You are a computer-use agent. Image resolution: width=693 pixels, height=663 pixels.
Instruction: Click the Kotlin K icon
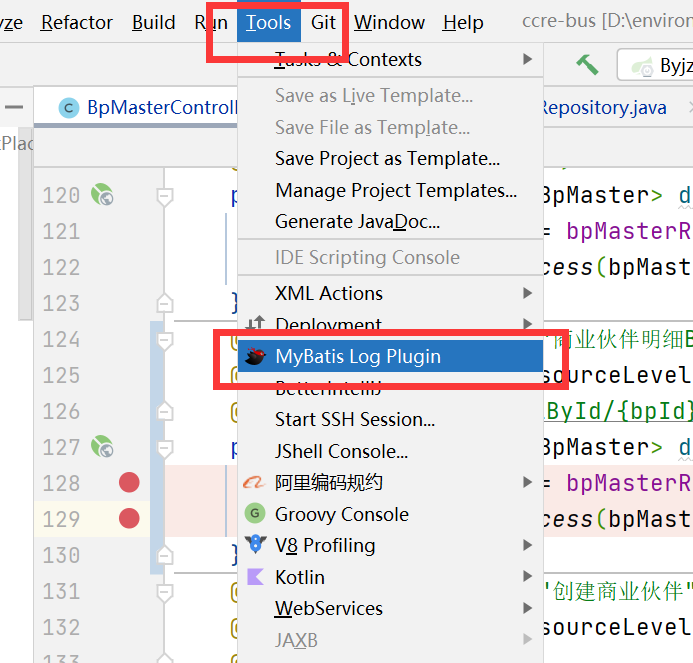coord(255,577)
